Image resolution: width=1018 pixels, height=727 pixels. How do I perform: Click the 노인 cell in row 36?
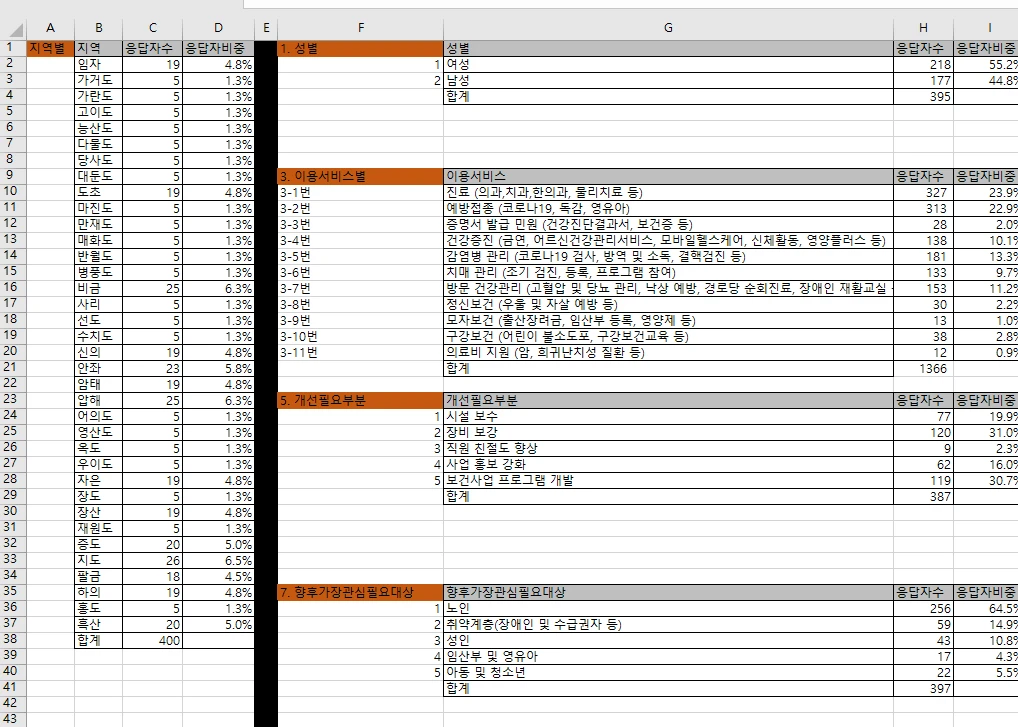tap(668, 608)
